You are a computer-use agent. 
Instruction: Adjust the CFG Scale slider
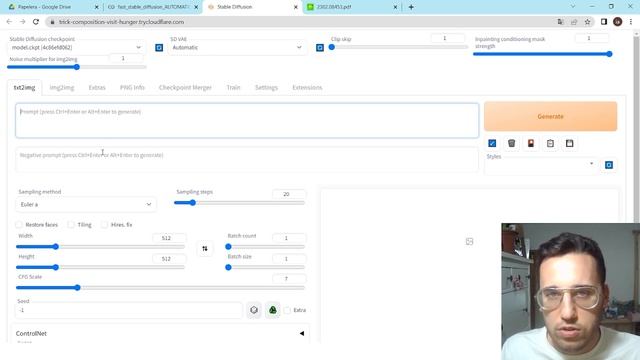click(160, 288)
